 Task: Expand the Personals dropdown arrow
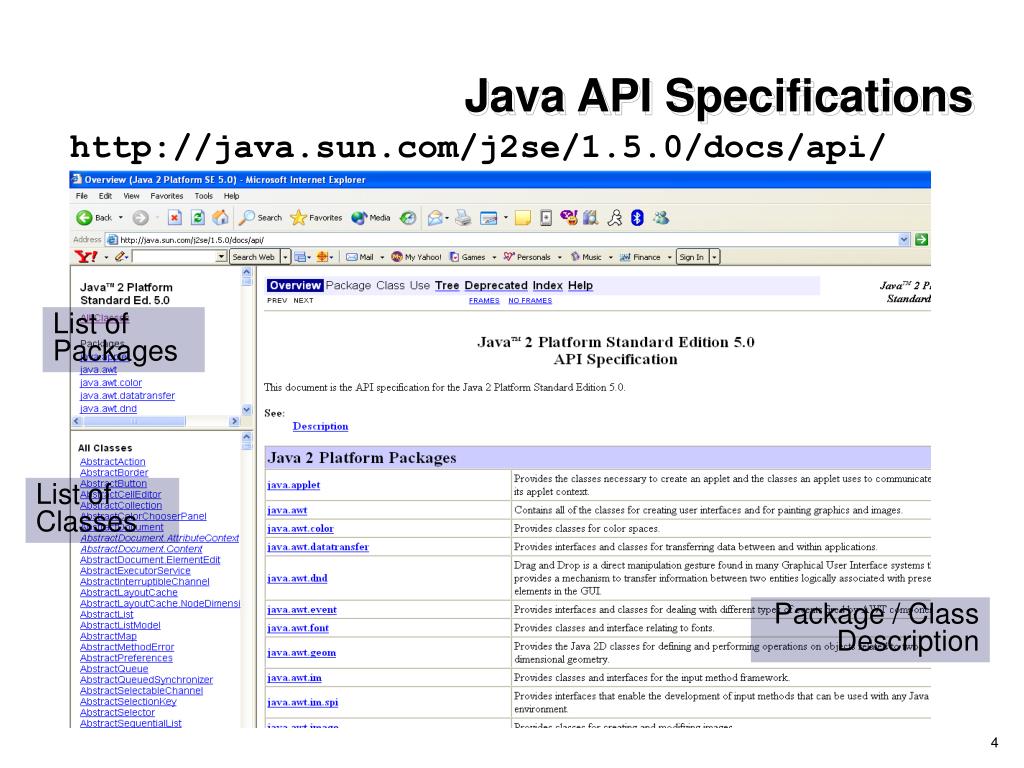click(560, 257)
